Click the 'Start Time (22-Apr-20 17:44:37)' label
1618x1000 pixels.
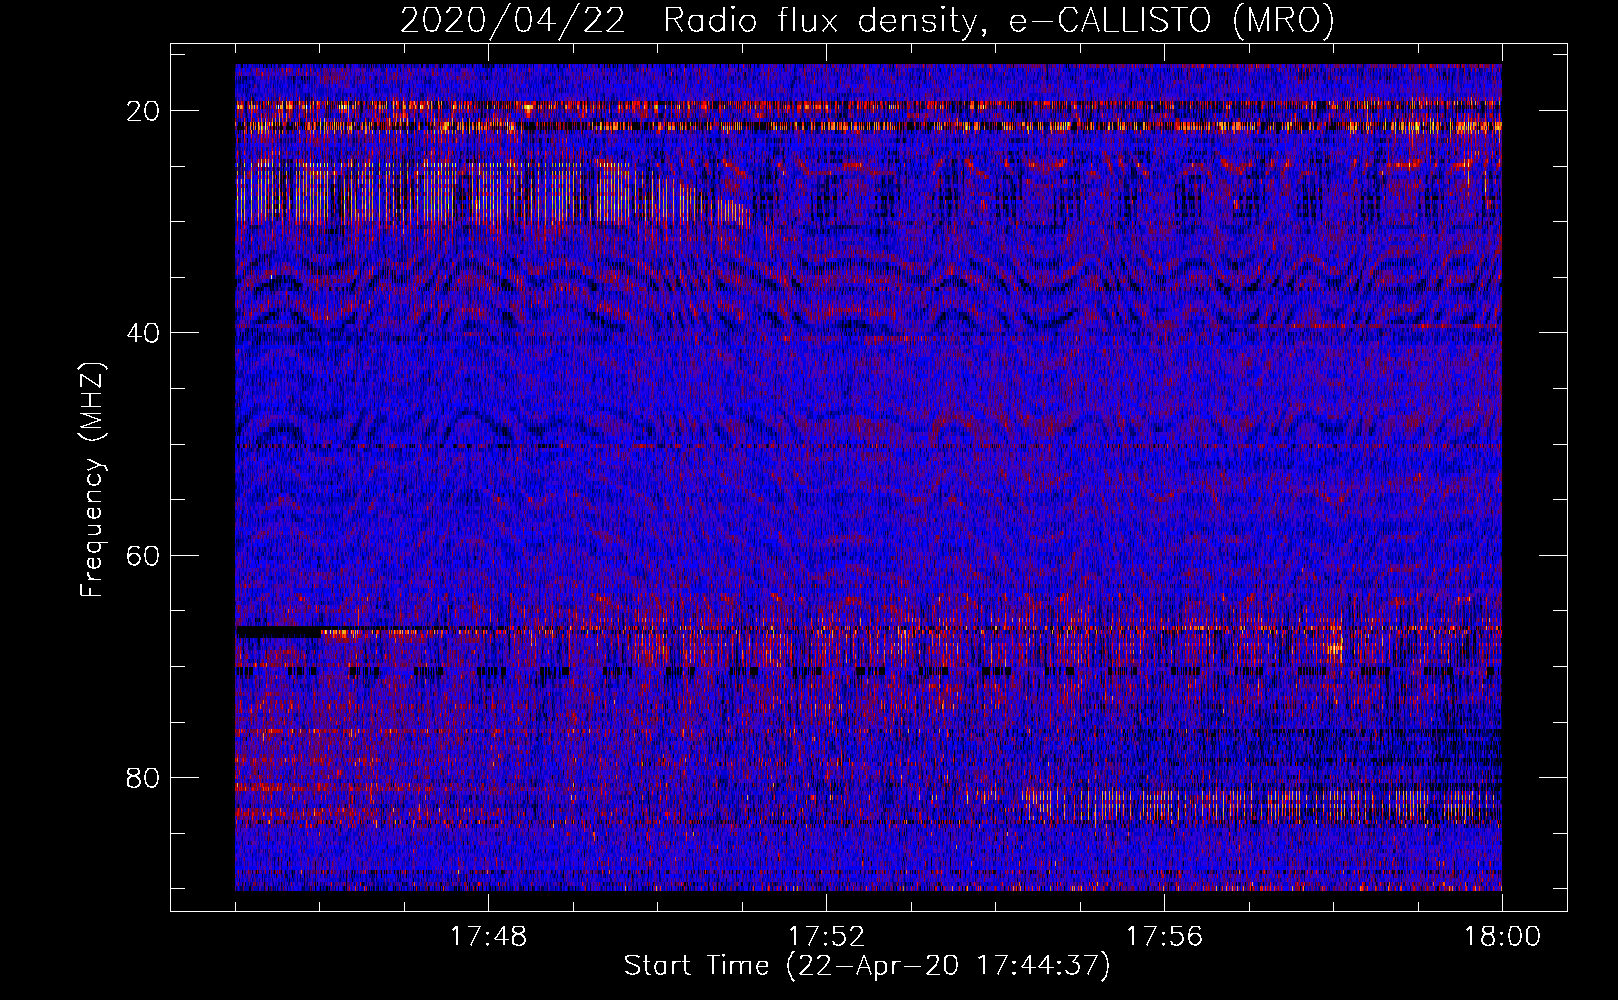pos(867,966)
